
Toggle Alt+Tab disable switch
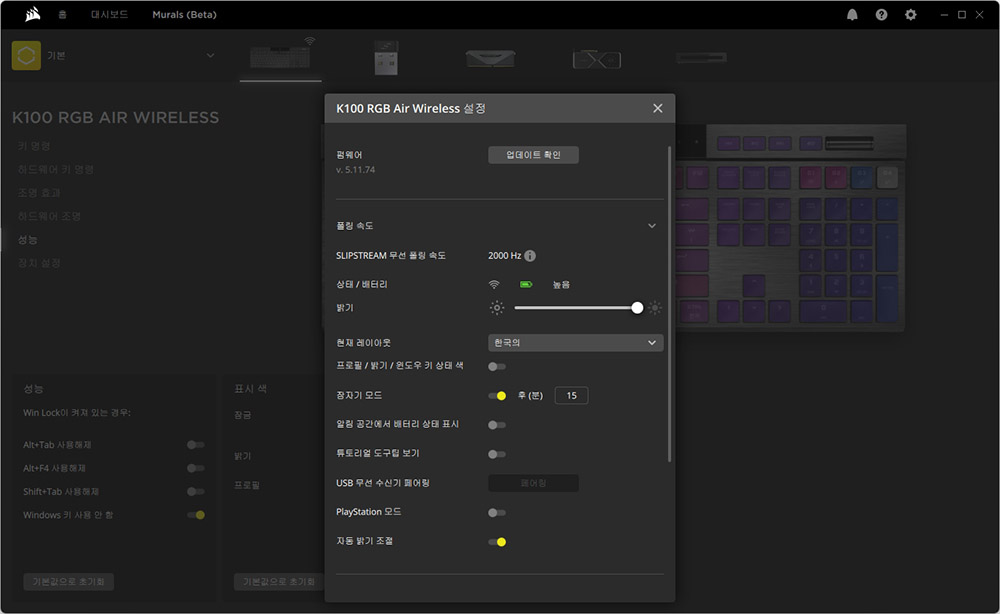coord(196,445)
